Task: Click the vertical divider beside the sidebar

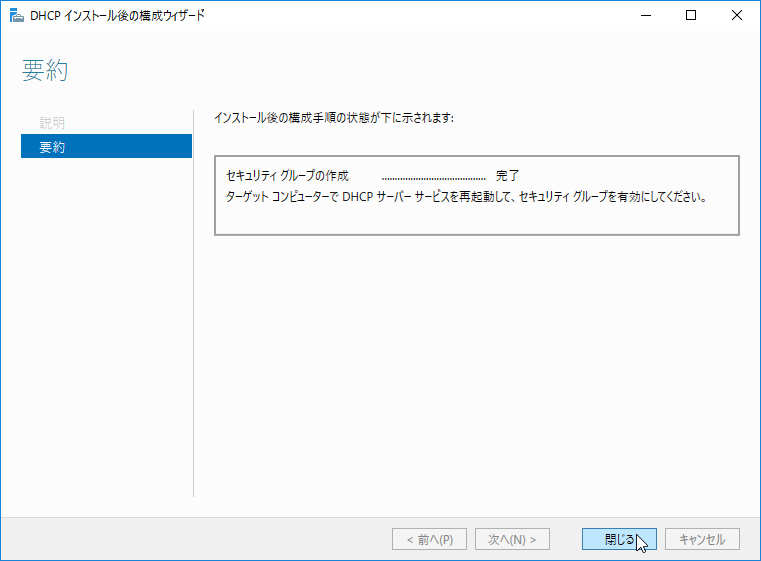Action: 194,303
